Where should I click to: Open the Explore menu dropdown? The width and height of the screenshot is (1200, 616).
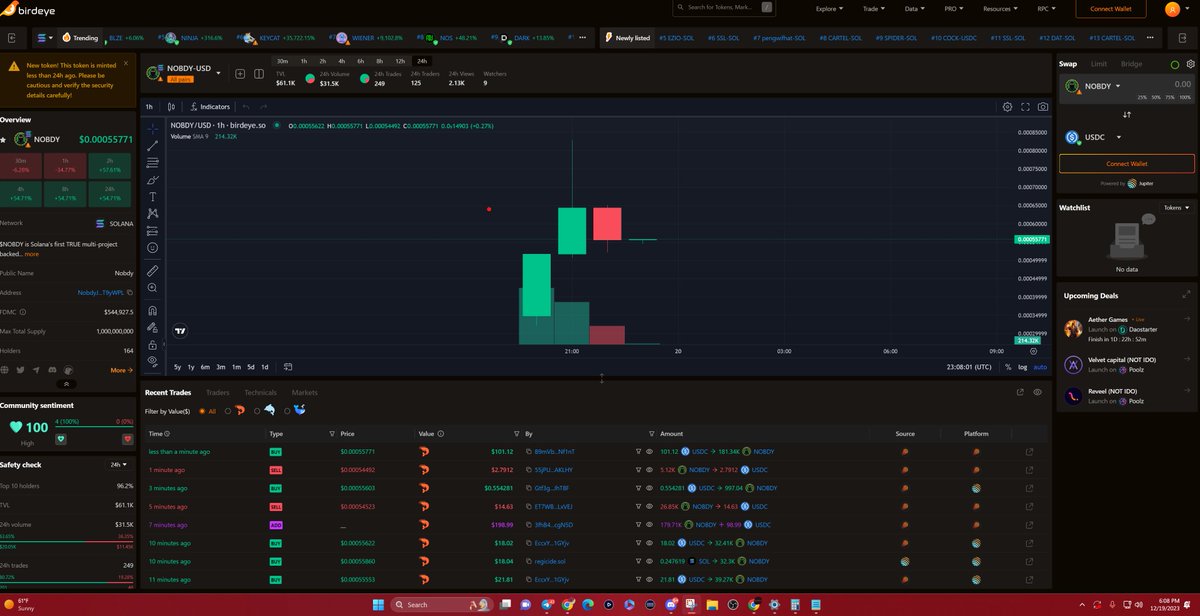[x=829, y=9]
